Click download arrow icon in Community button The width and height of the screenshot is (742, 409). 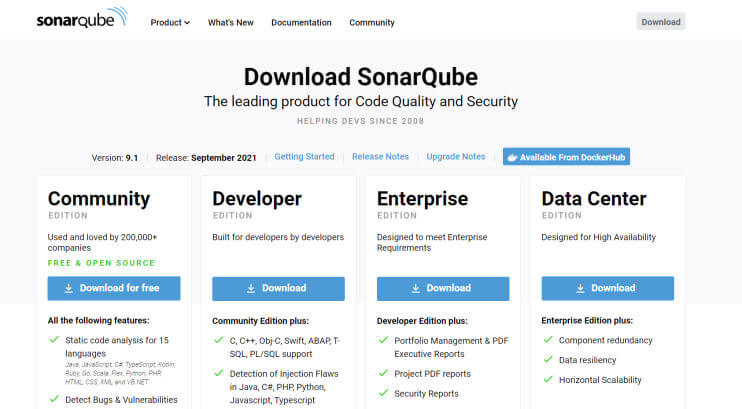69,288
